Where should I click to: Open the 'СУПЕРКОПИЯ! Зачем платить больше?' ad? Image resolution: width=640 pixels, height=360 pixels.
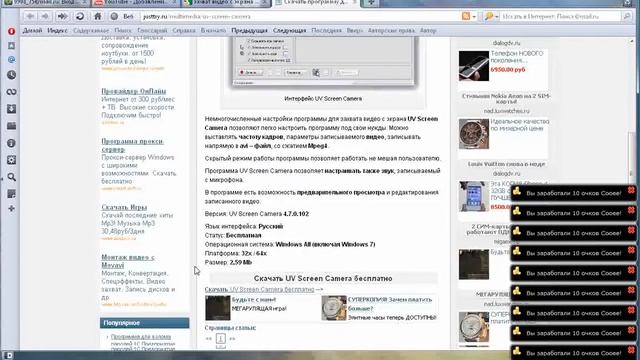click(x=389, y=304)
